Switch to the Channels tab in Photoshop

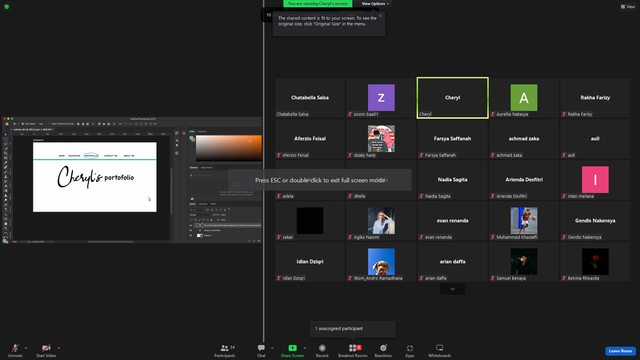203,204
